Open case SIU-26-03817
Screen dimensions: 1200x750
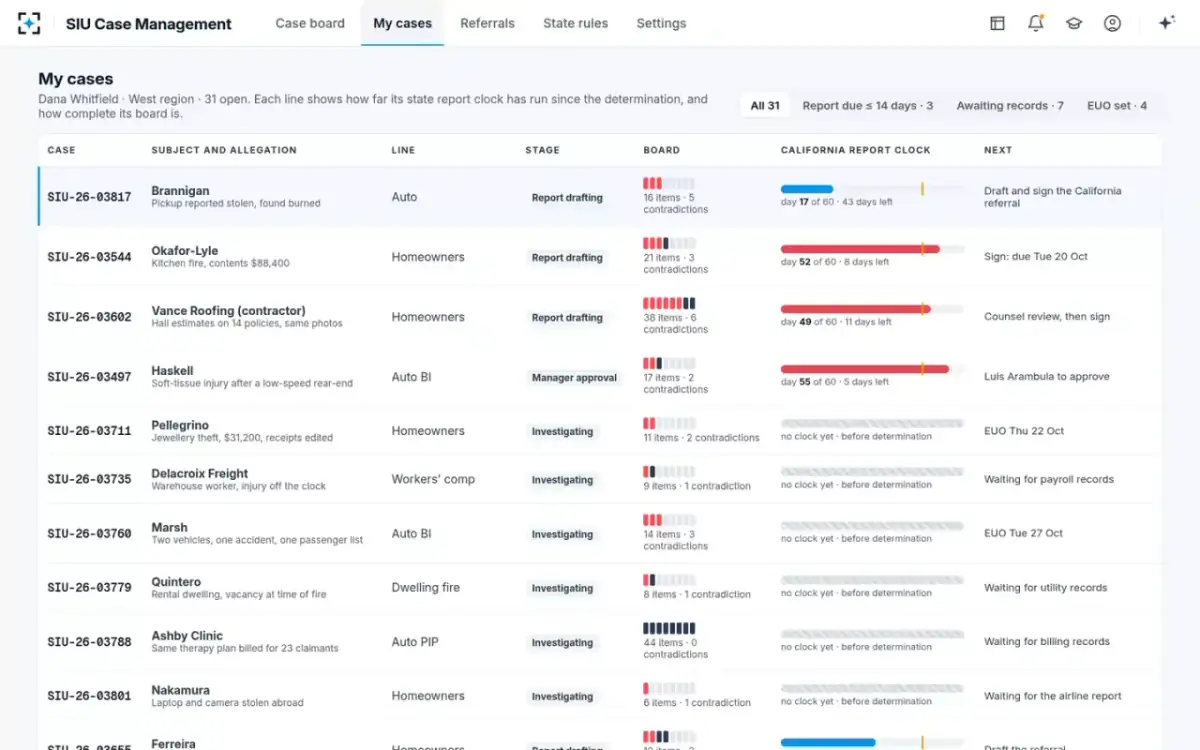tap(89, 197)
